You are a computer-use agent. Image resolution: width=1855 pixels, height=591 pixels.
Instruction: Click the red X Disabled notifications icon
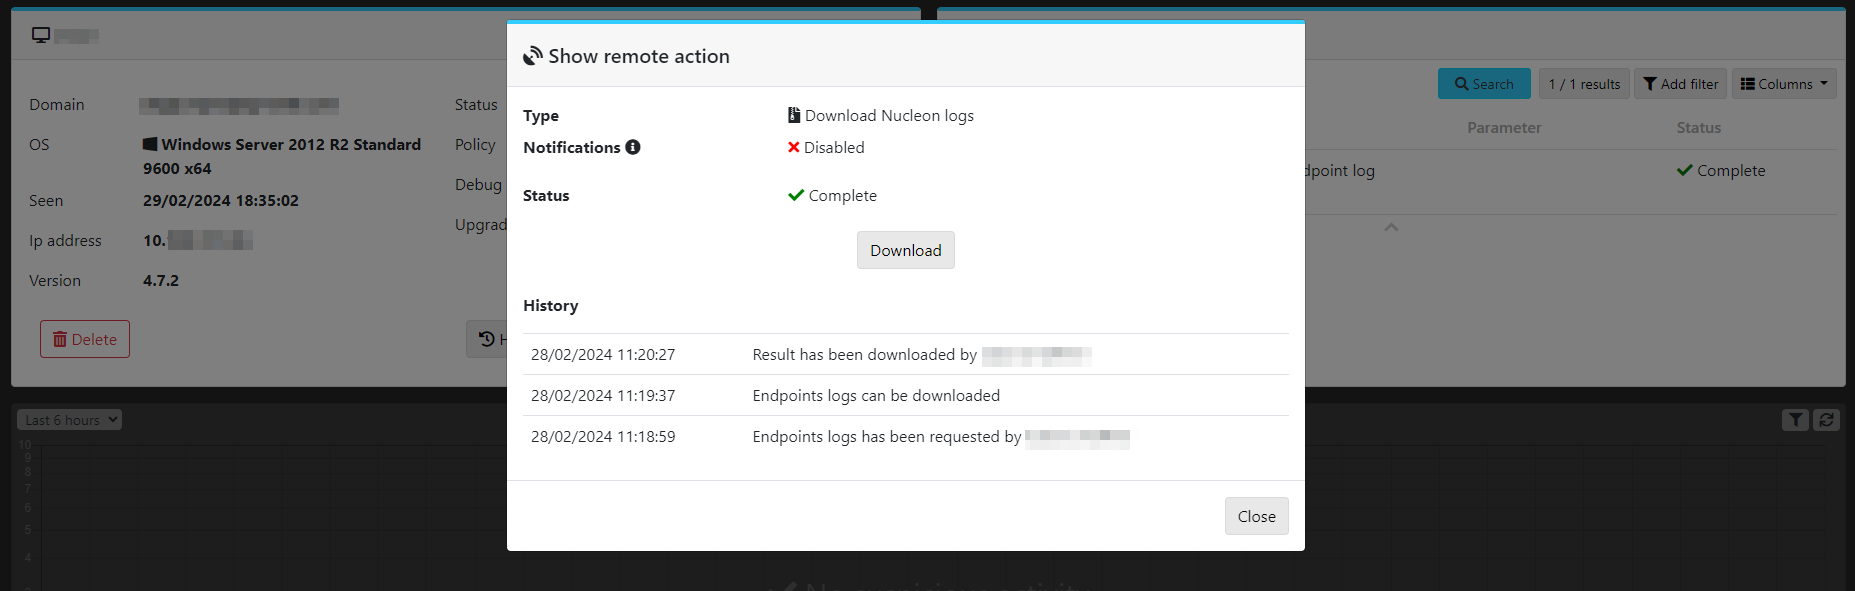coord(794,147)
